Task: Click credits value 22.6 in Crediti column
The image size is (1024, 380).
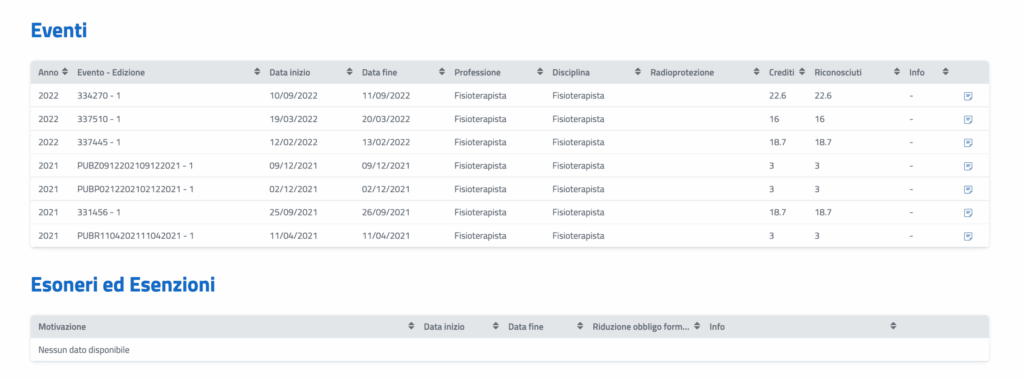Action: [777, 96]
